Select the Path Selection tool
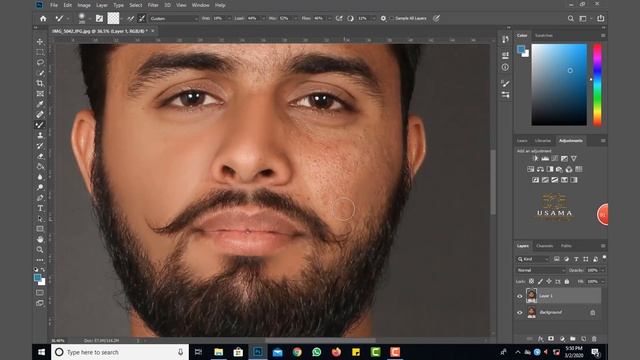 40,219
